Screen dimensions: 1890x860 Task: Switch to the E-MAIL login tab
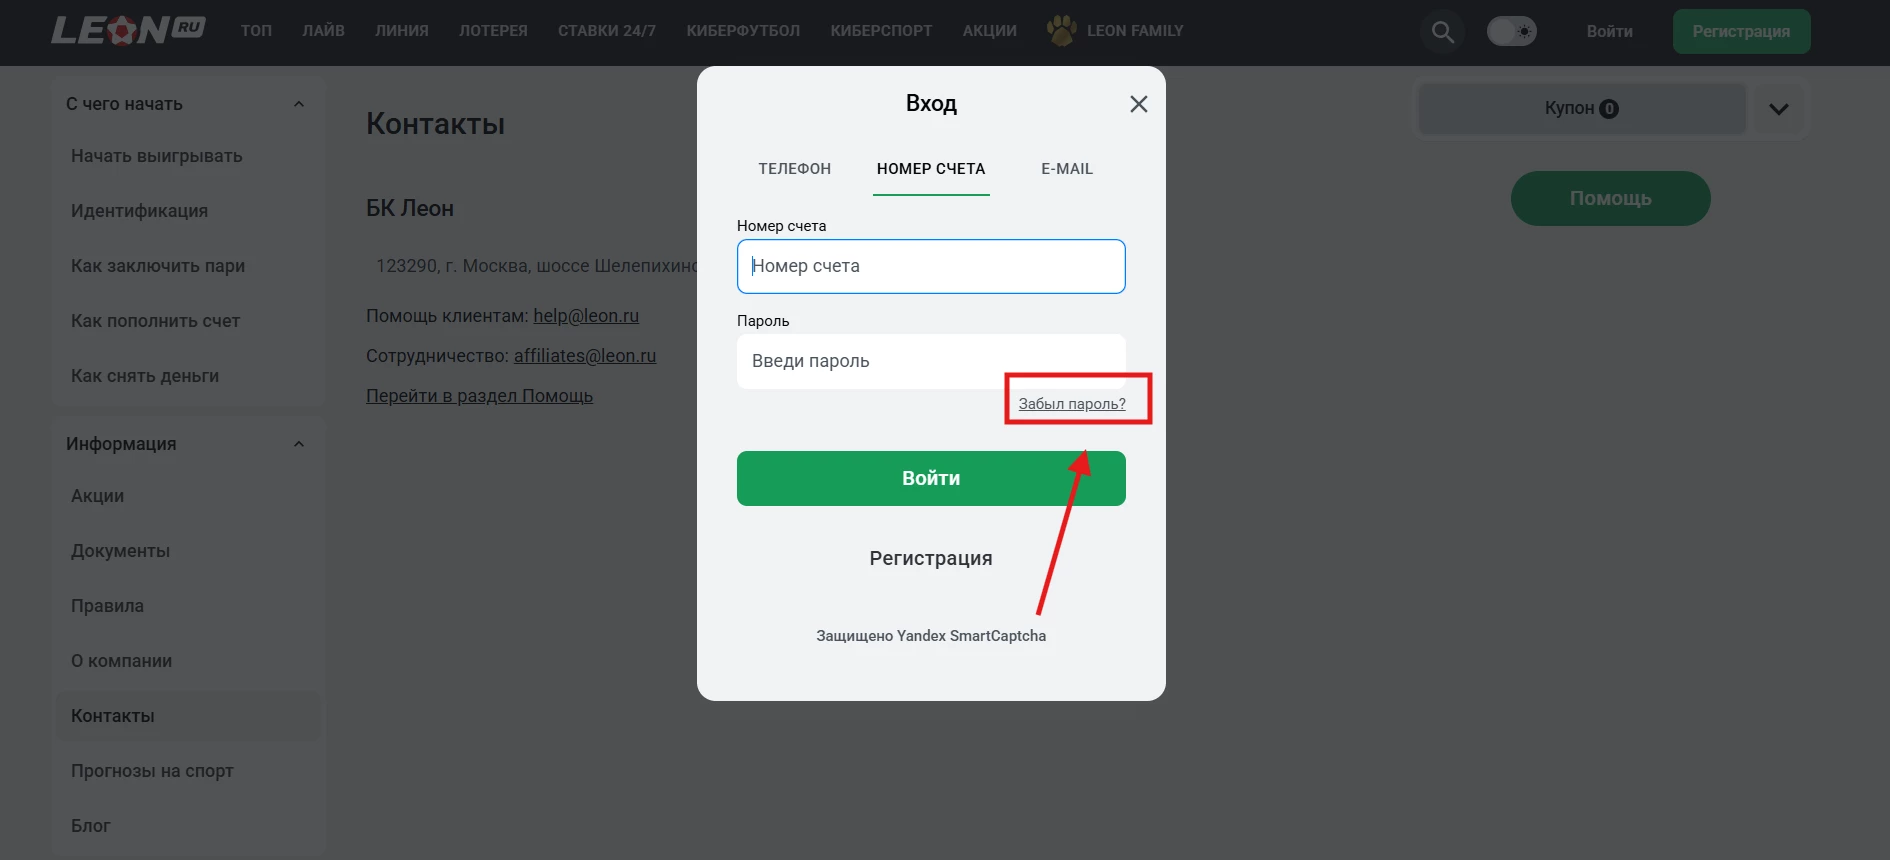[1067, 169]
